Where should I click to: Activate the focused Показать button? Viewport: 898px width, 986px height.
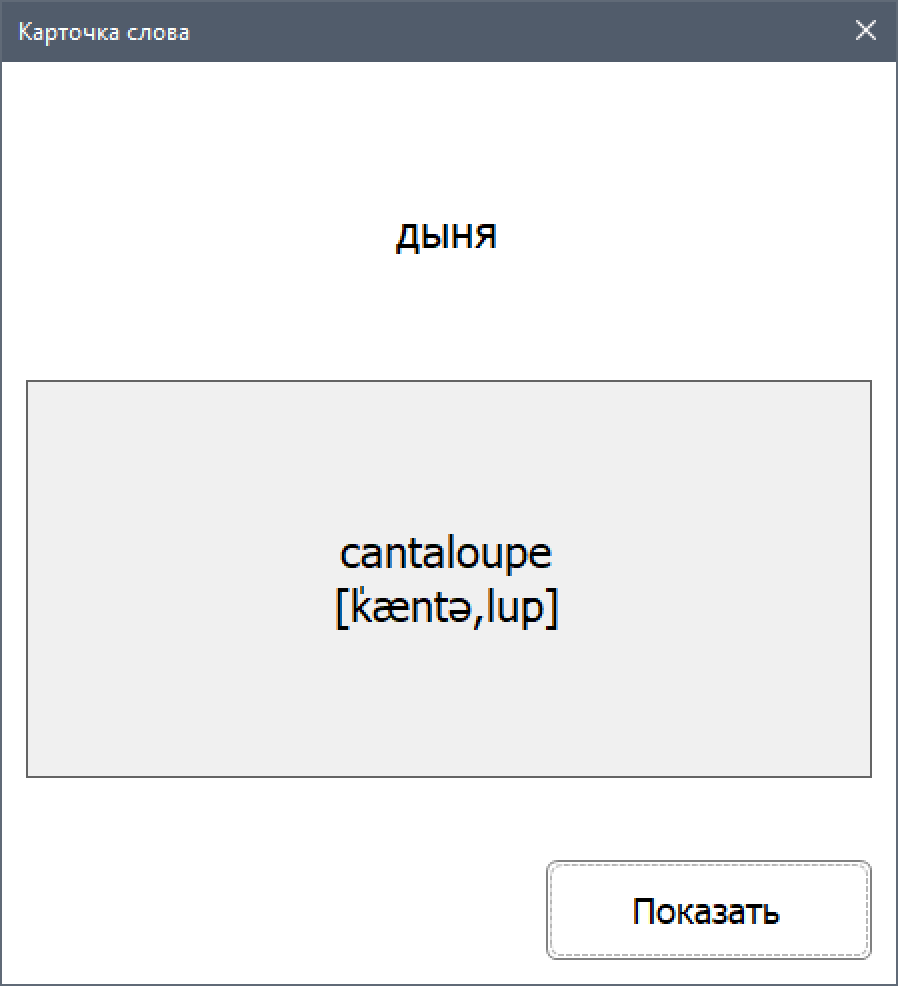tap(708, 911)
